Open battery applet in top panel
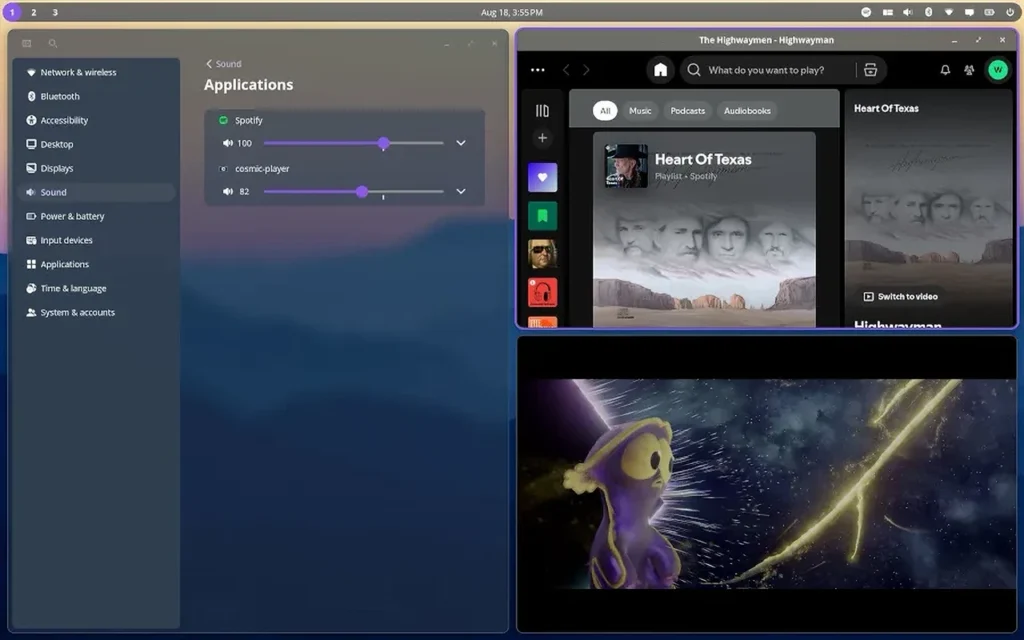 click(989, 12)
